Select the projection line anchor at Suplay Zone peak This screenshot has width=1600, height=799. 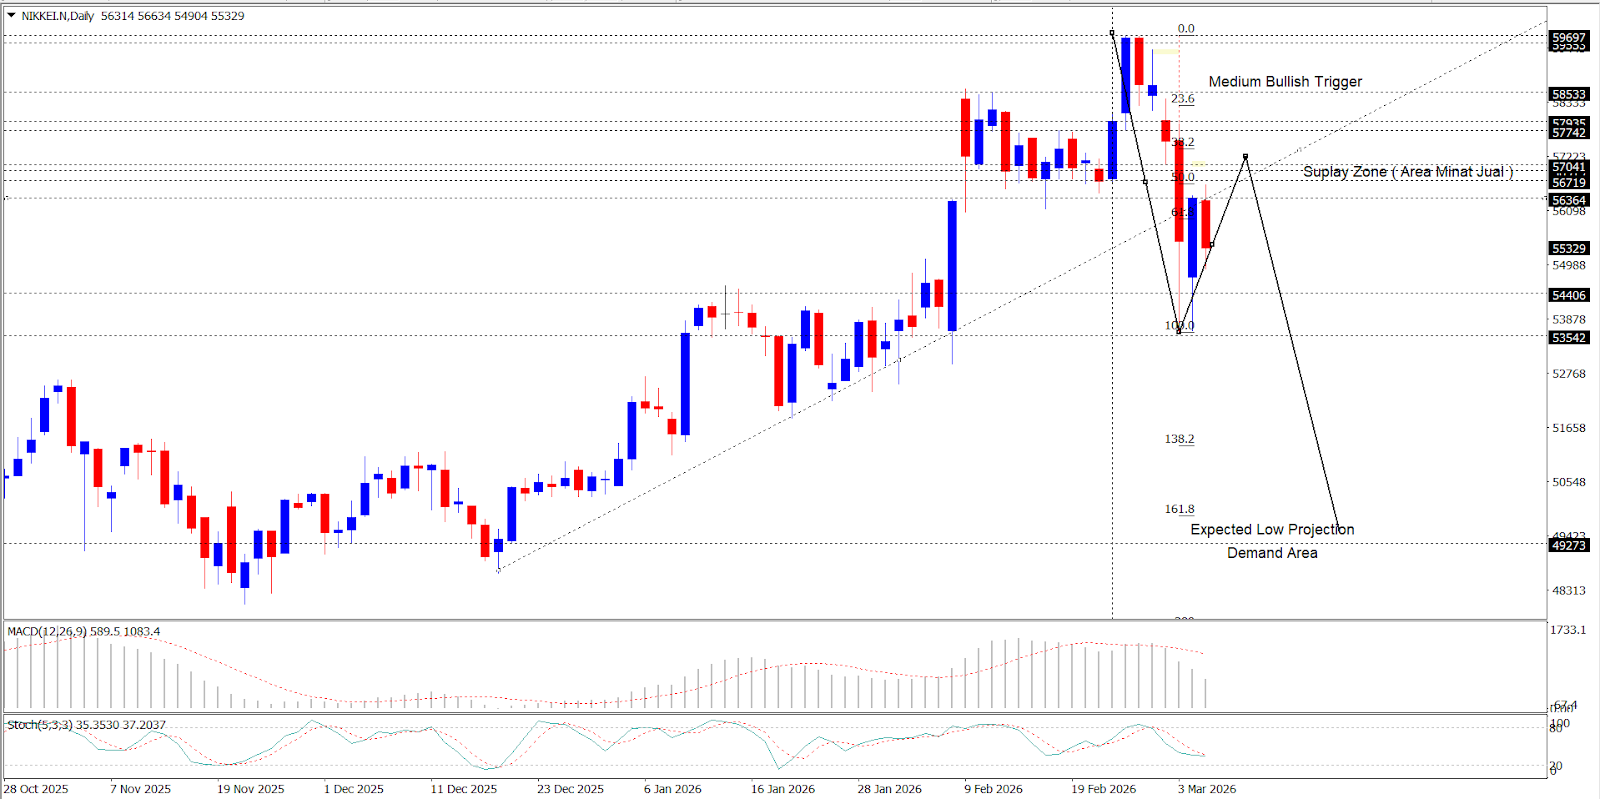coord(1245,156)
